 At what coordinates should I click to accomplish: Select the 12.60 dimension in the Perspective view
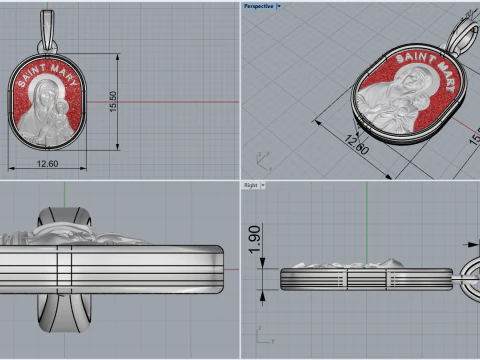pyautogui.click(x=357, y=144)
